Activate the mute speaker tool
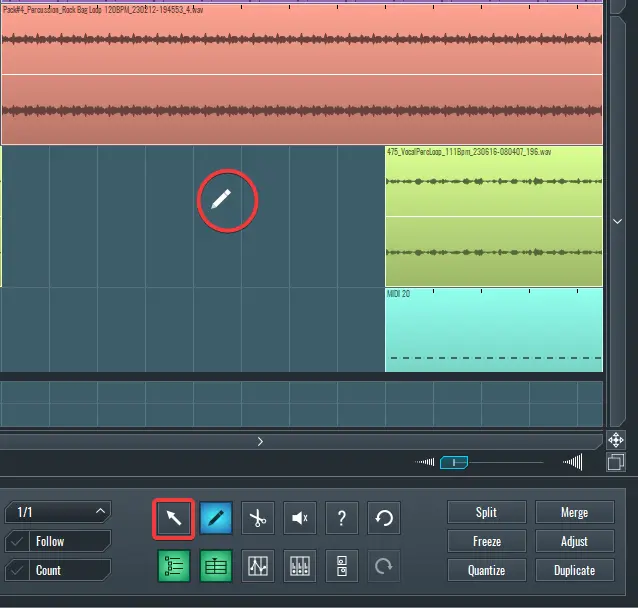Viewport: 638px width, 608px height. click(300, 518)
